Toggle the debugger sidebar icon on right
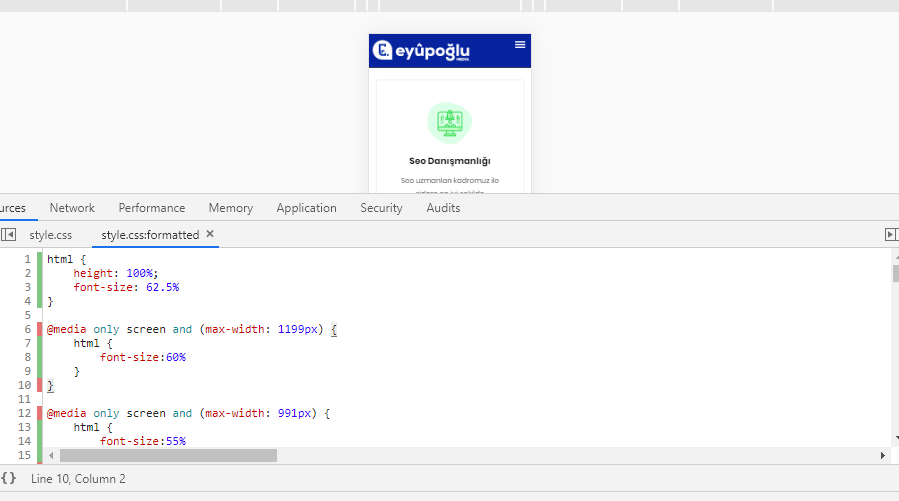 [890, 234]
